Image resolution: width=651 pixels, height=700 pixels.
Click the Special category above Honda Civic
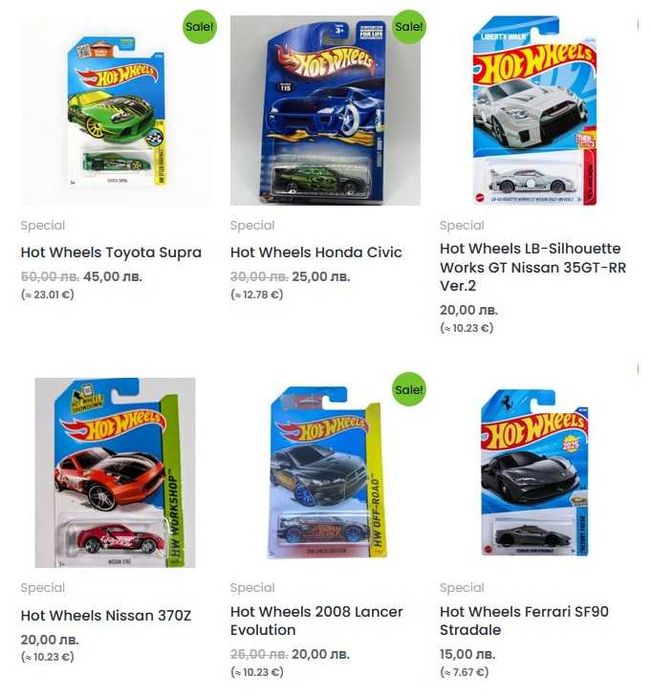(253, 226)
